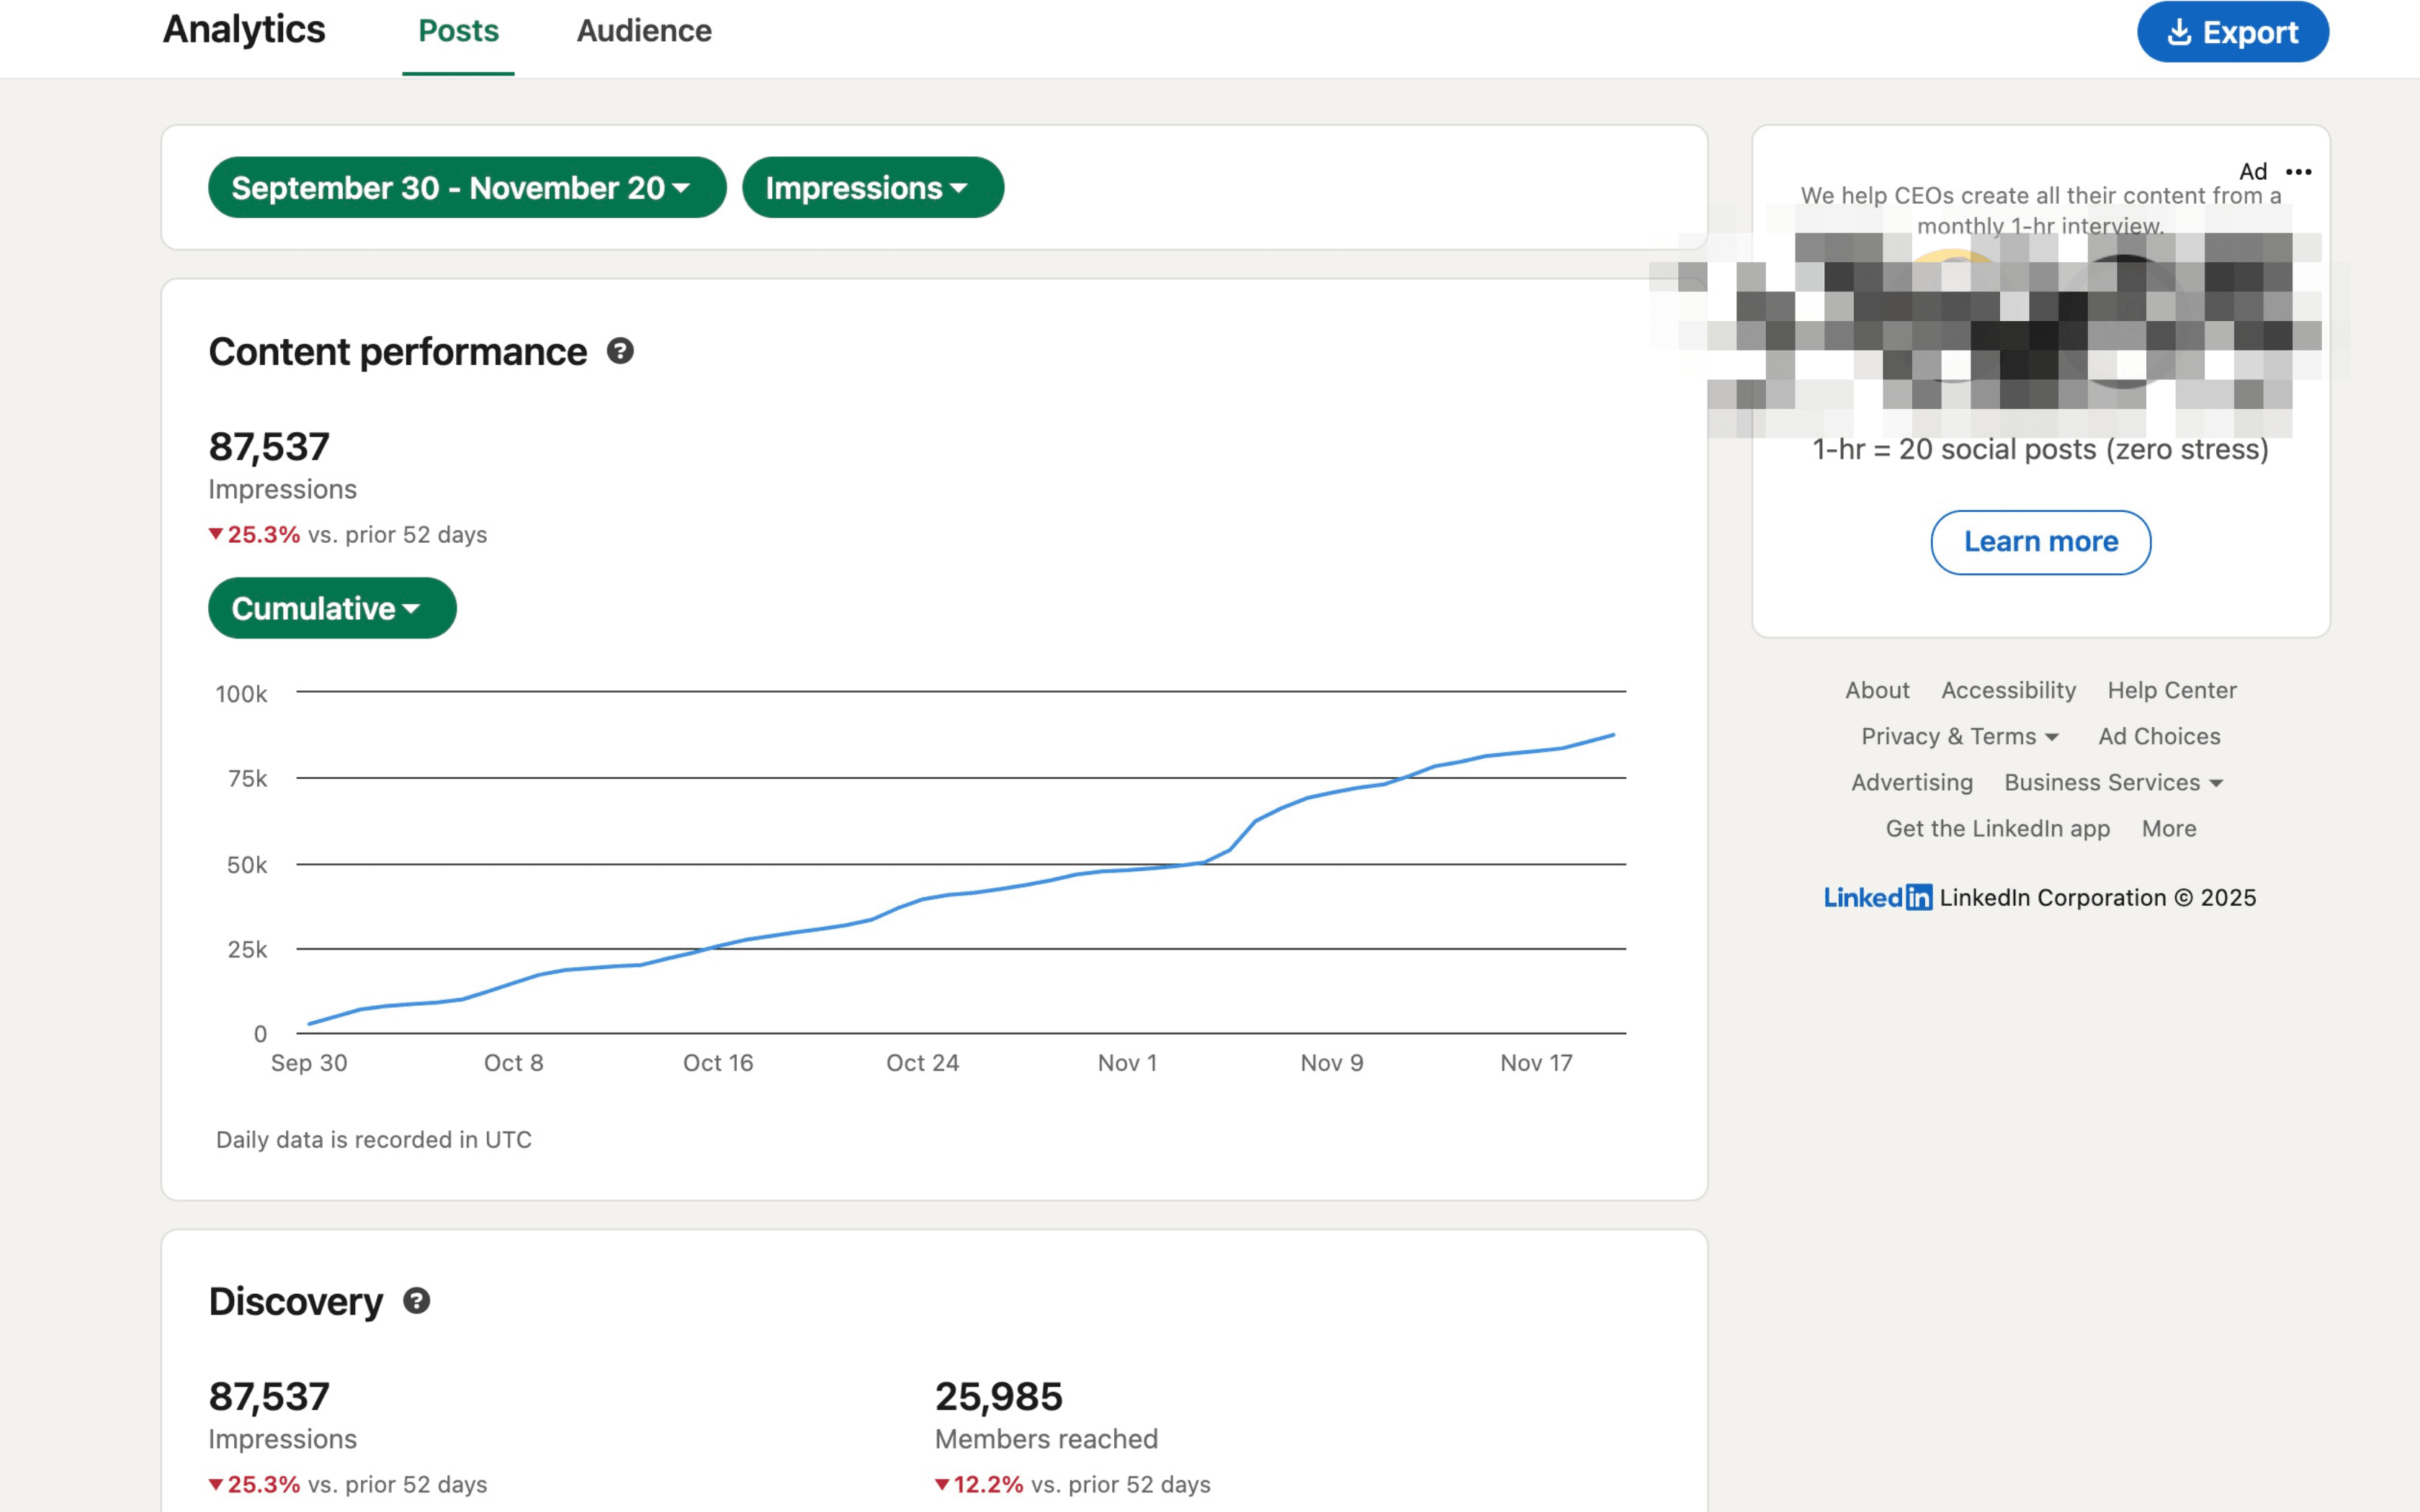Click Get the LinkedIn app
Image resolution: width=2420 pixels, height=1512 pixels.
click(1997, 828)
